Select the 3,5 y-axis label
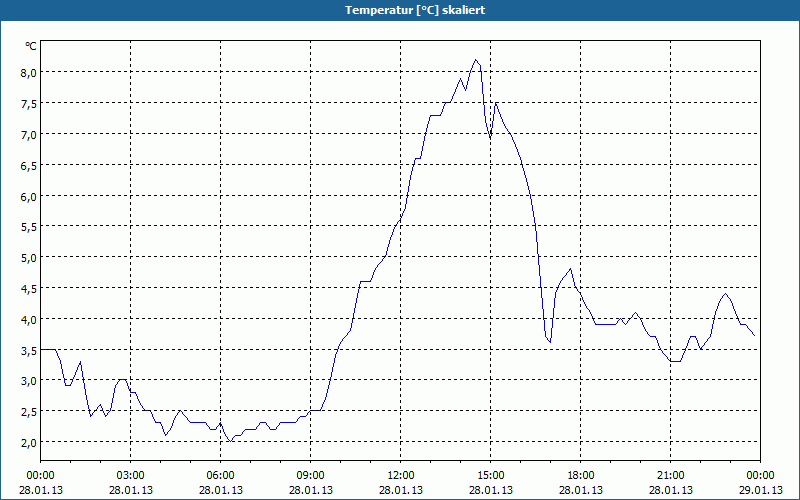This screenshot has height=500, width=800. [x=29, y=351]
